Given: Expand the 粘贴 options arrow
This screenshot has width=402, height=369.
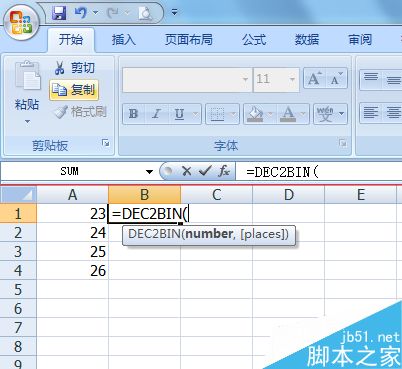Looking at the screenshot, I should coord(27,122).
